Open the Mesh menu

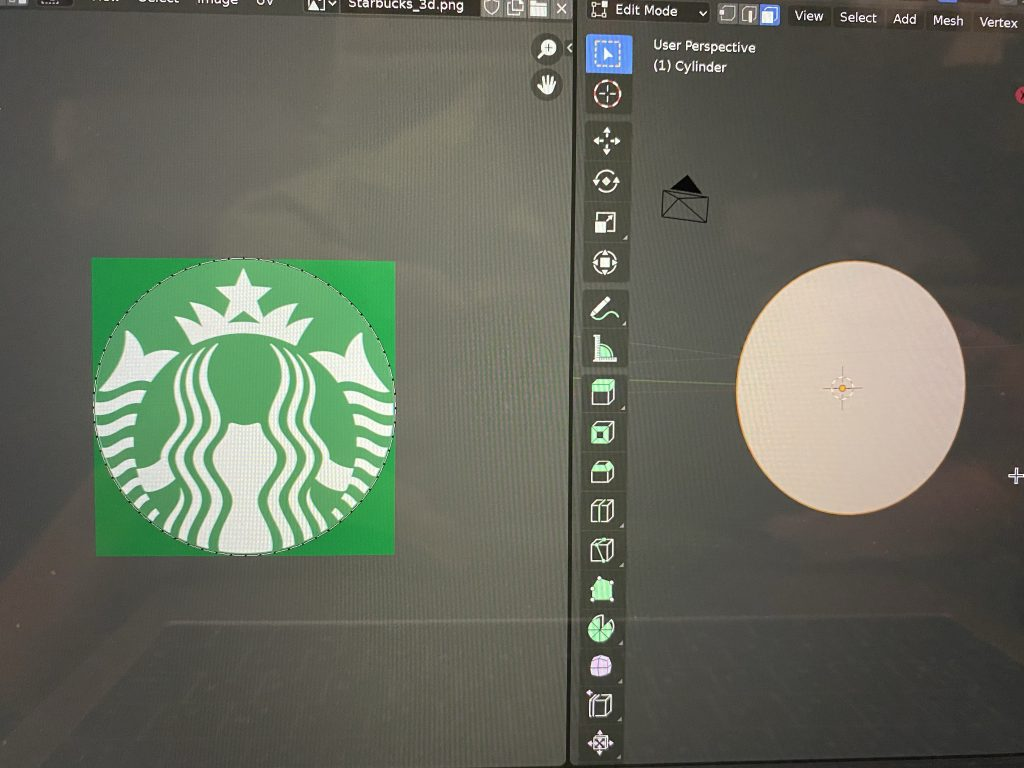948,20
